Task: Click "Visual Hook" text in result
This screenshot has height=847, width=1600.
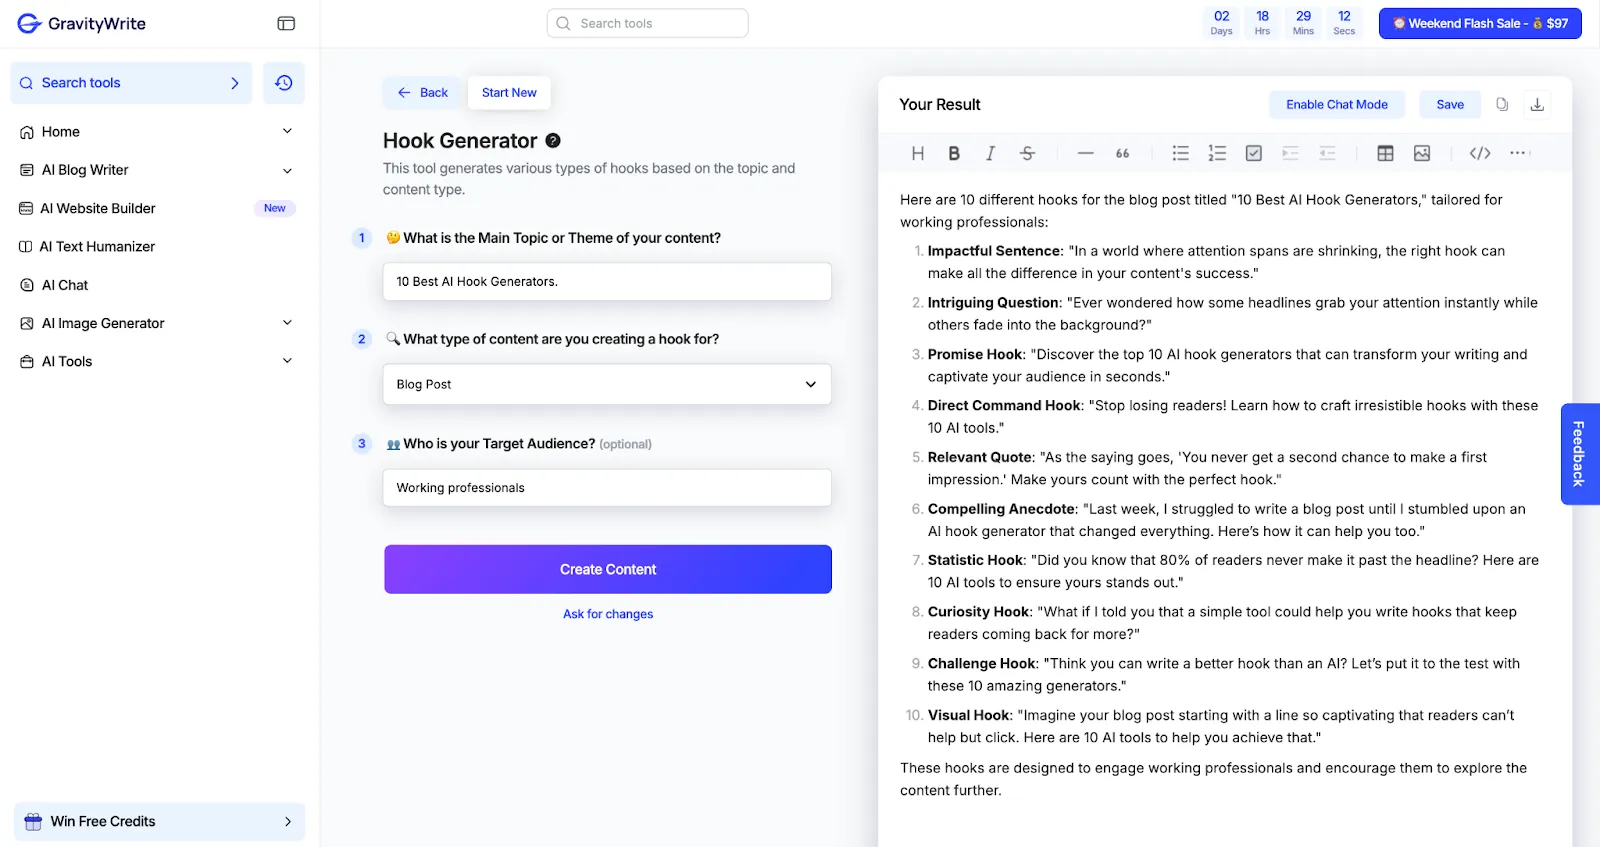Action: (x=969, y=715)
